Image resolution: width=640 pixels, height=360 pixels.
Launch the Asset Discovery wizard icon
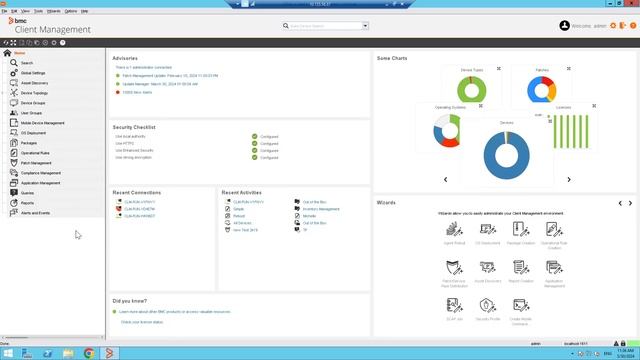[488, 268]
